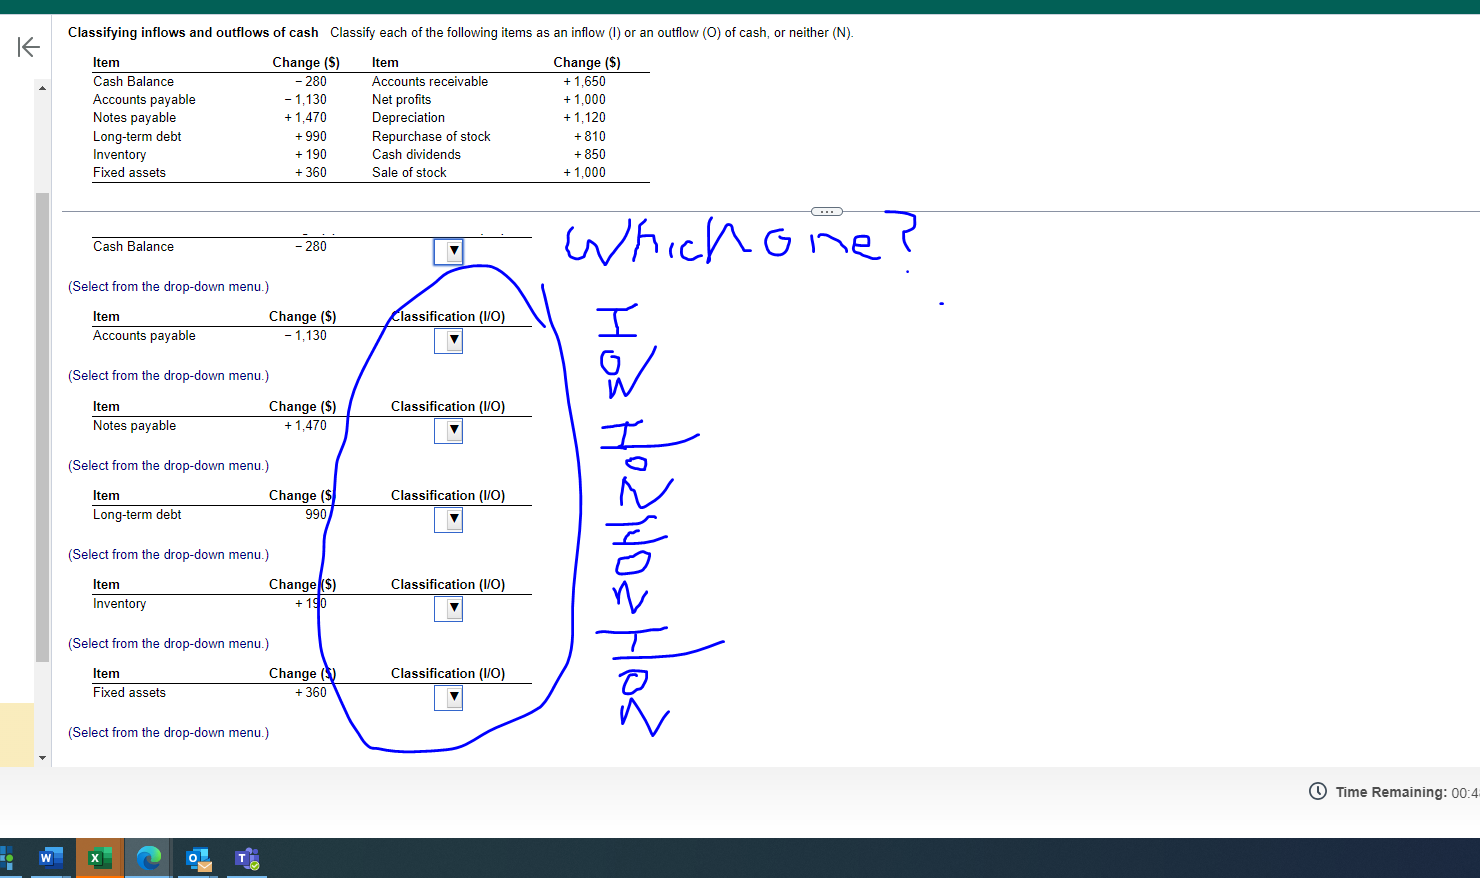Viewport: 1480px width, 878px height.
Task: Click the scrollbar up arrow on the left
Action: pyautogui.click(x=42, y=87)
